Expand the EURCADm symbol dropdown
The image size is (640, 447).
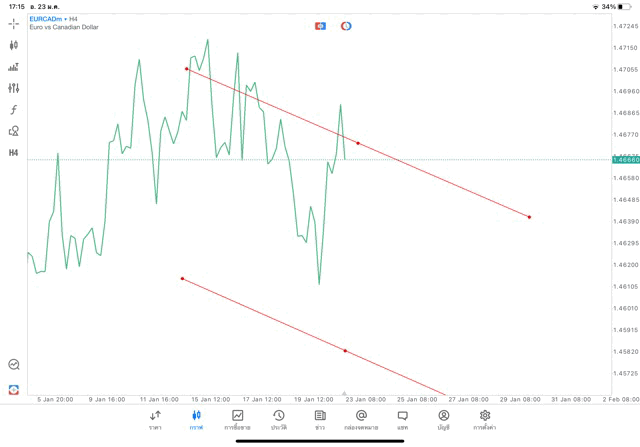[54, 19]
